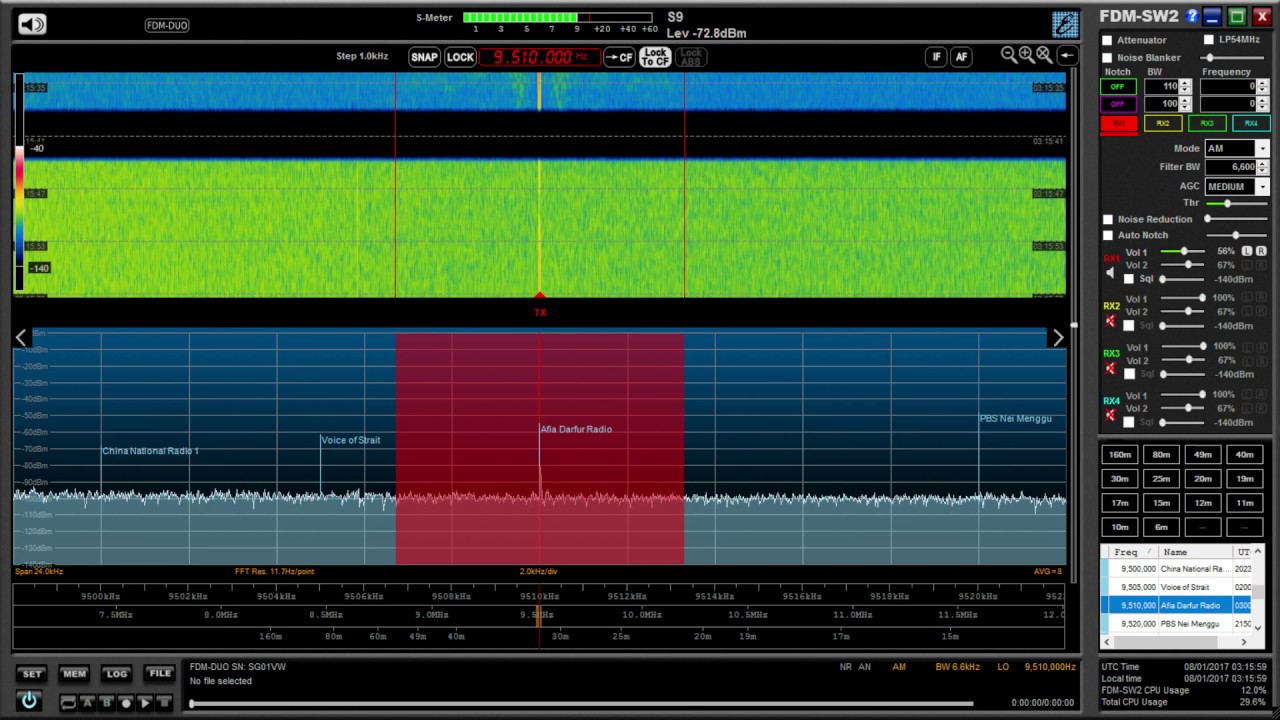Click Lock To CF button

click(x=655, y=57)
